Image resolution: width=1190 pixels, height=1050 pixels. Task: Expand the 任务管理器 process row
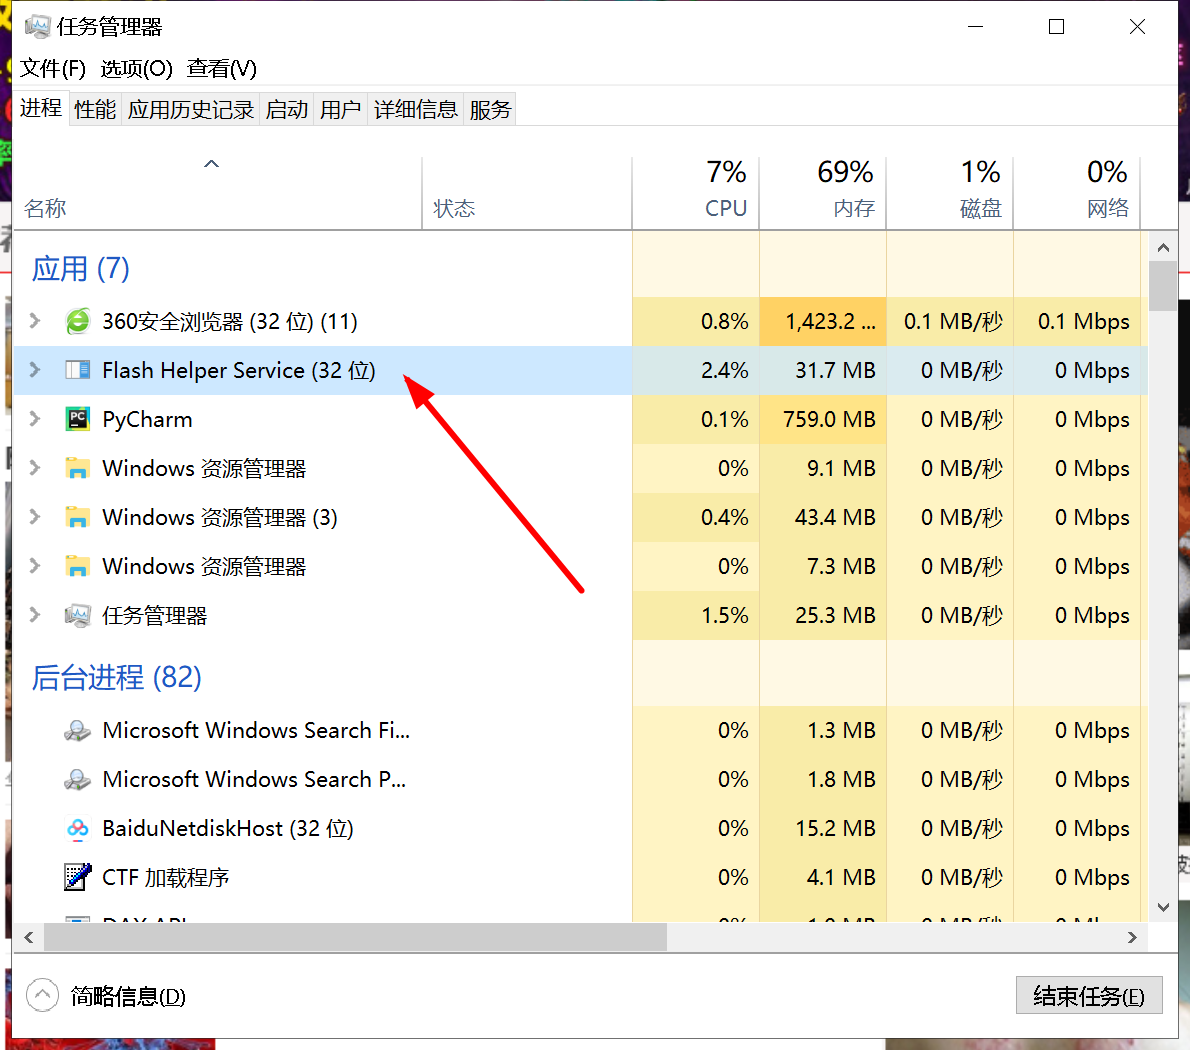coord(35,615)
